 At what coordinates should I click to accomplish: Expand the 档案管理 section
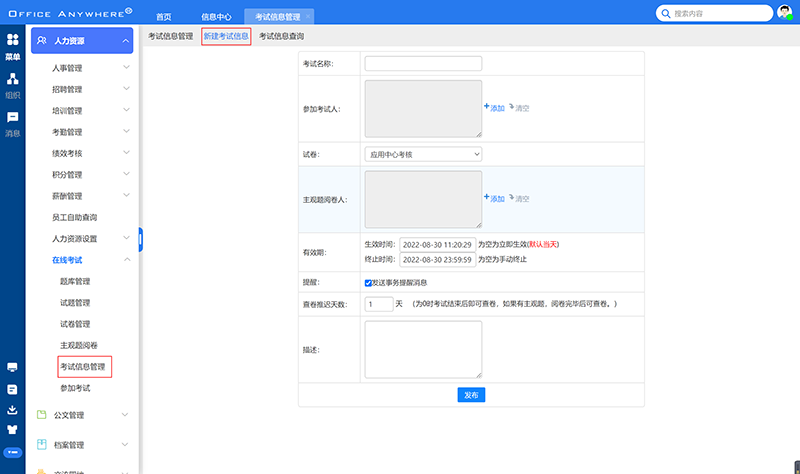click(x=125, y=444)
